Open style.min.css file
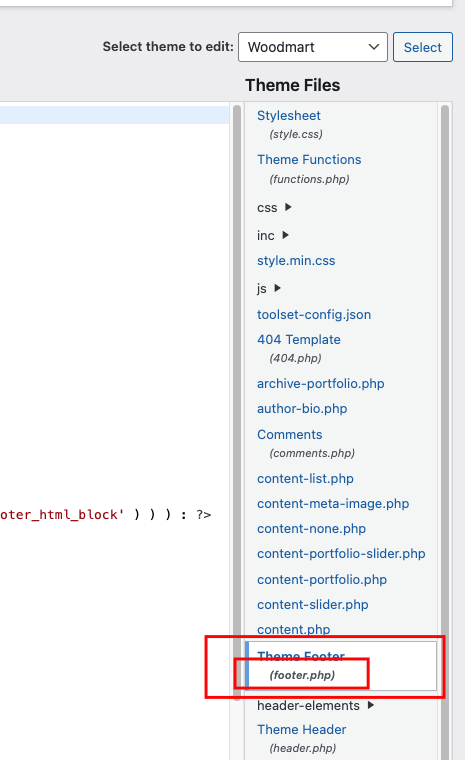The width and height of the screenshot is (465, 760). tap(296, 261)
